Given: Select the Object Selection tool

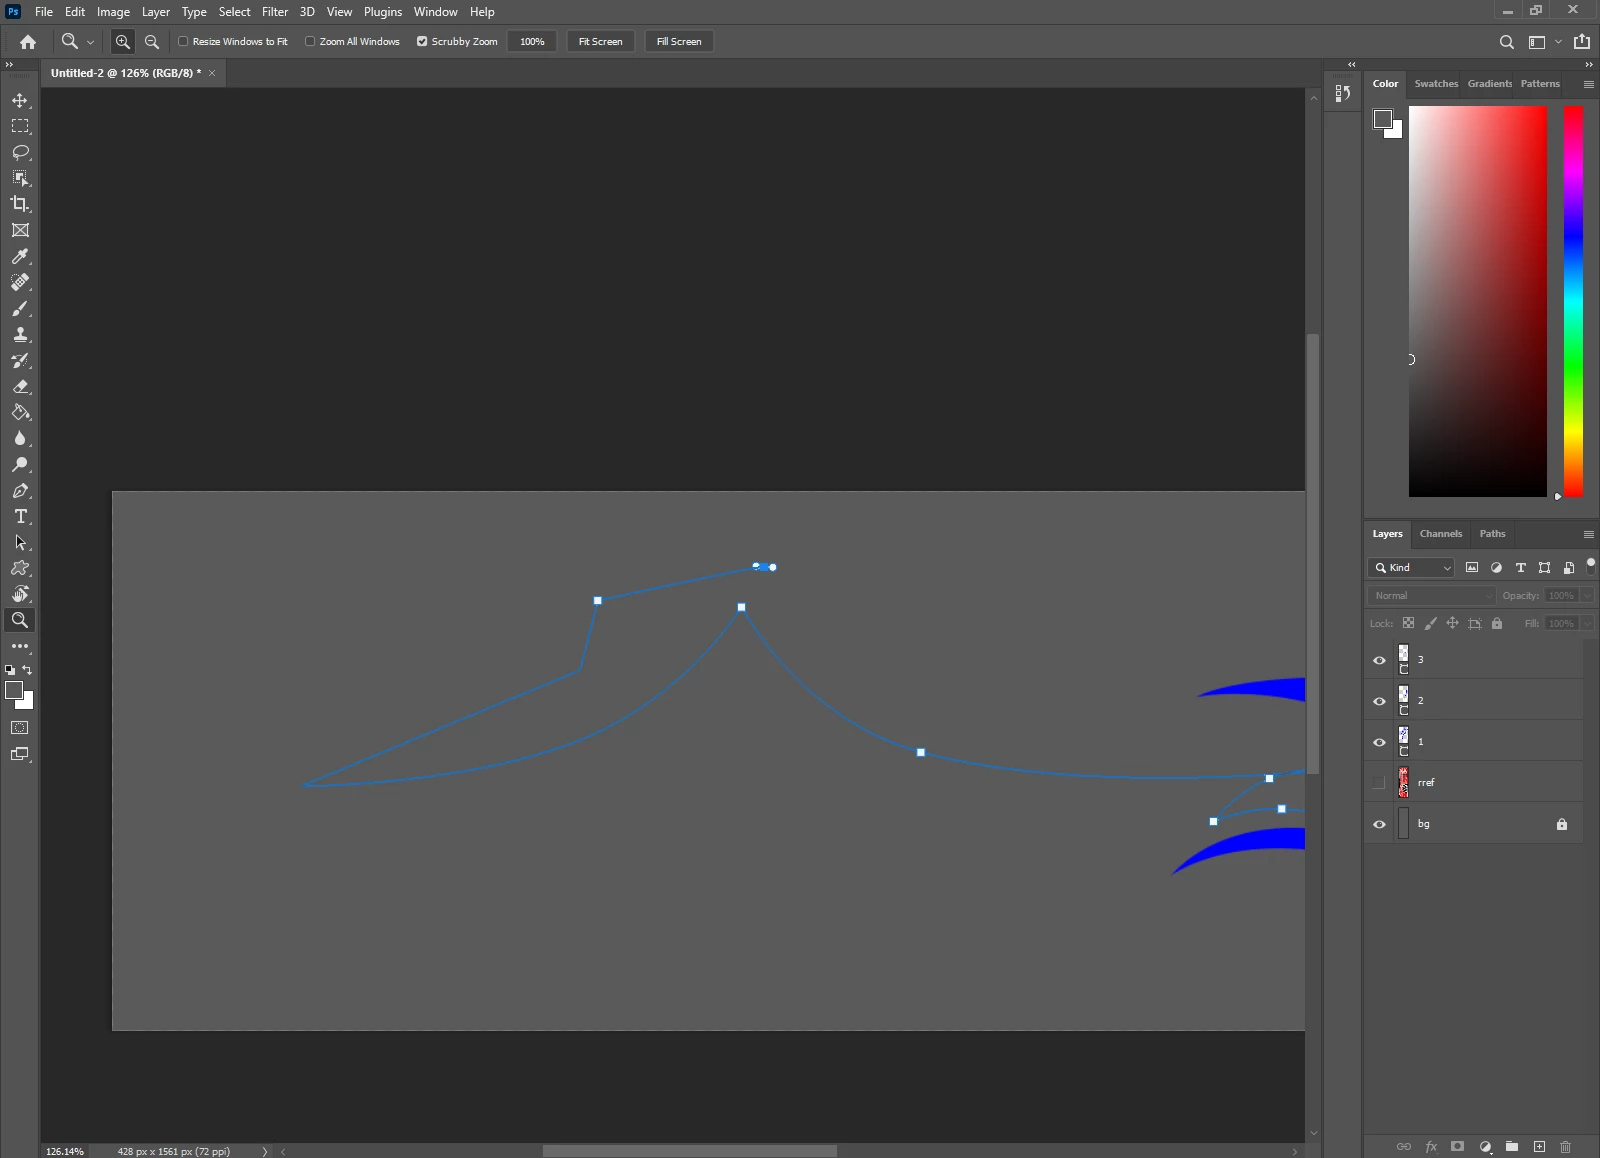Looking at the screenshot, I should [20, 178].
